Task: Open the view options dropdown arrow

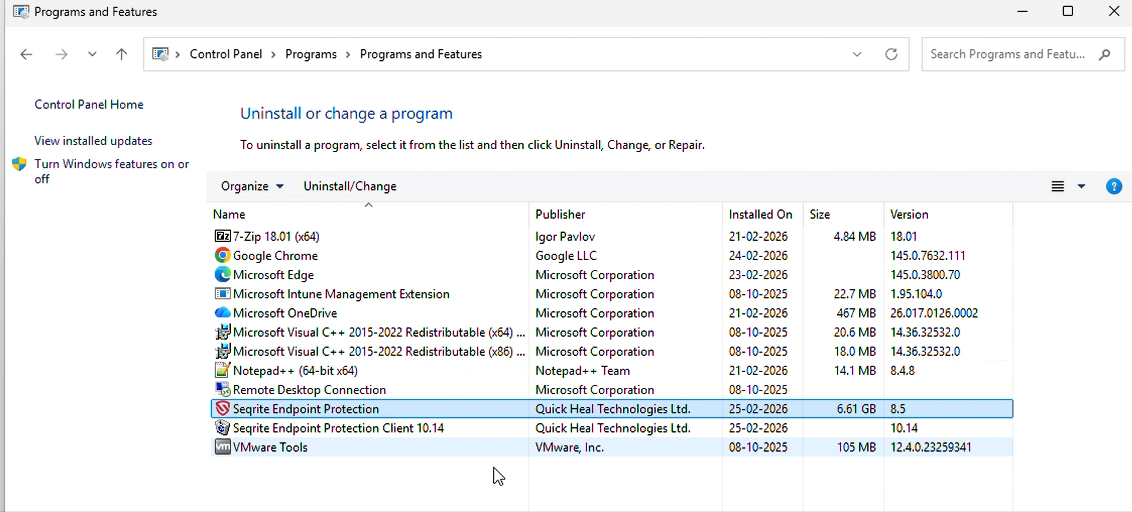Action: [1081, 186]
